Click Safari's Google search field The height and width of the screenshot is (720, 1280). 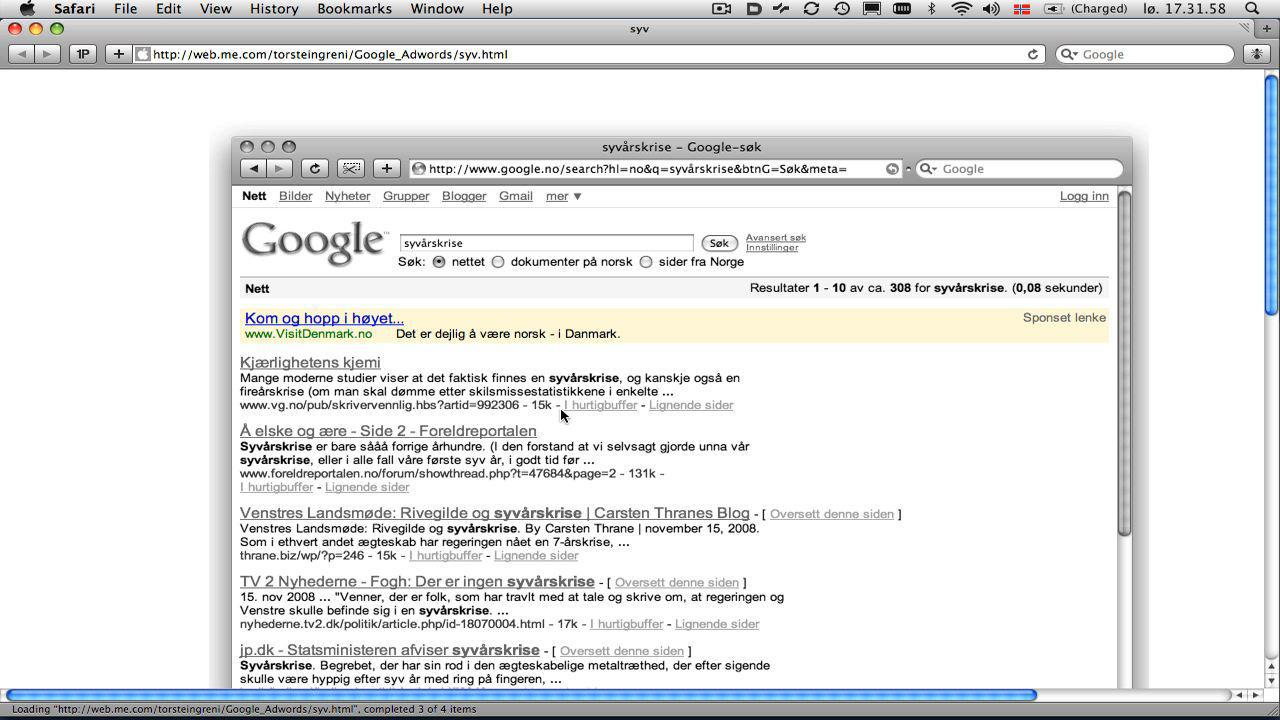point(1146,54)
